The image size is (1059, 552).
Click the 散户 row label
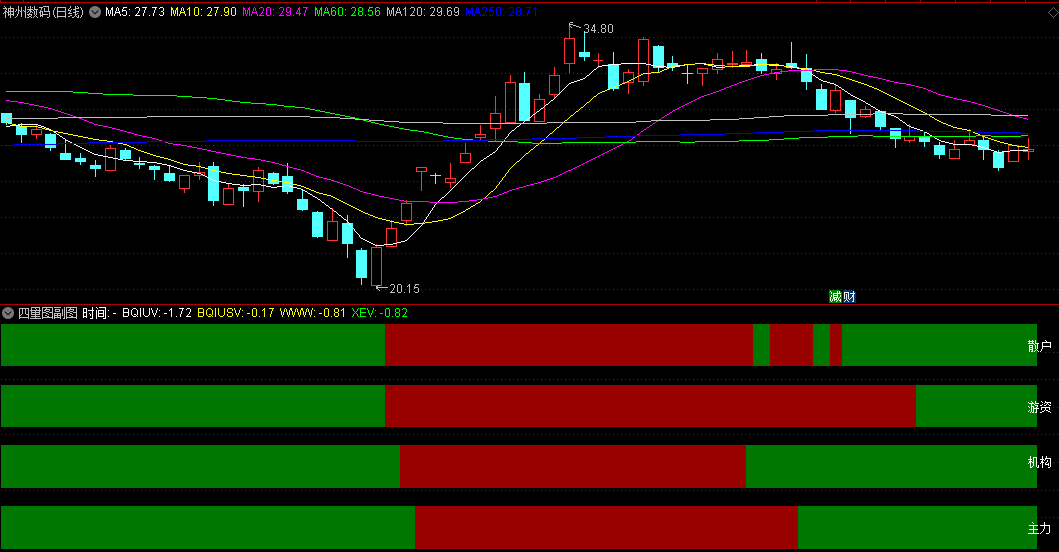[1039, 347]
